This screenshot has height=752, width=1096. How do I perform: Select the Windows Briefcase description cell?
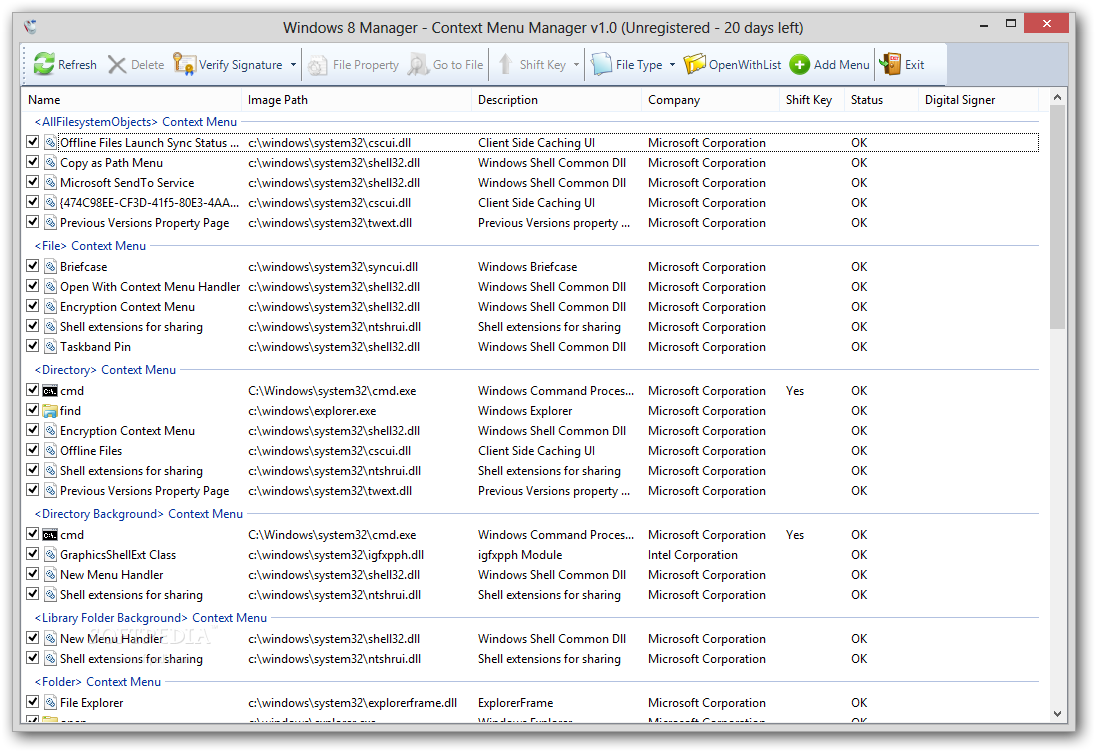click(x=528, y=267)
